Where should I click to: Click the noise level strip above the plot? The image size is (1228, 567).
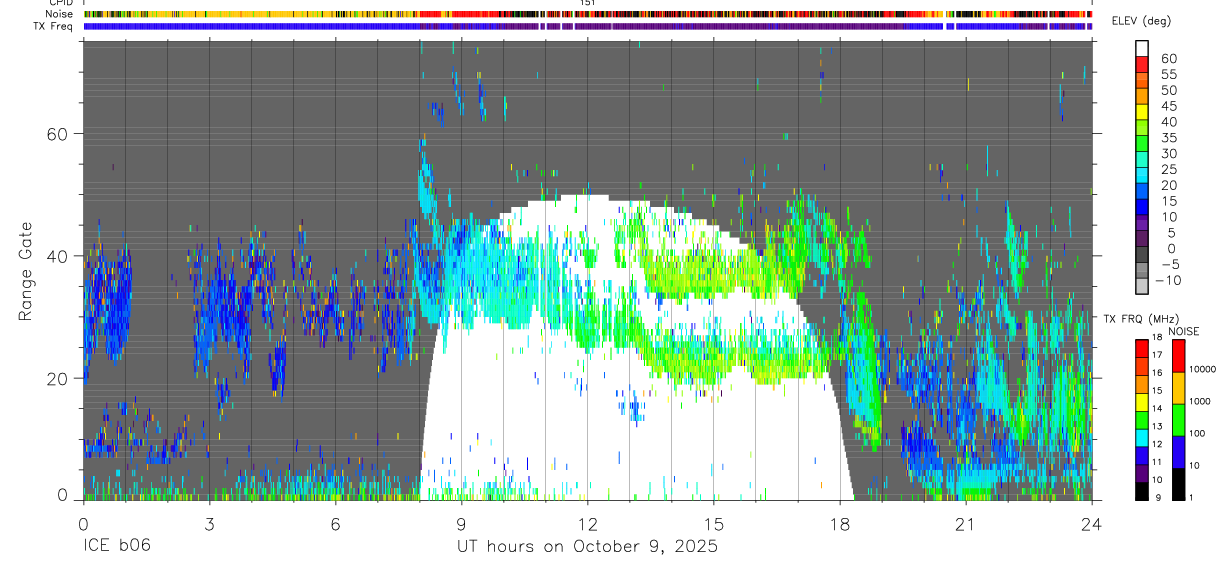click(587, 14)
